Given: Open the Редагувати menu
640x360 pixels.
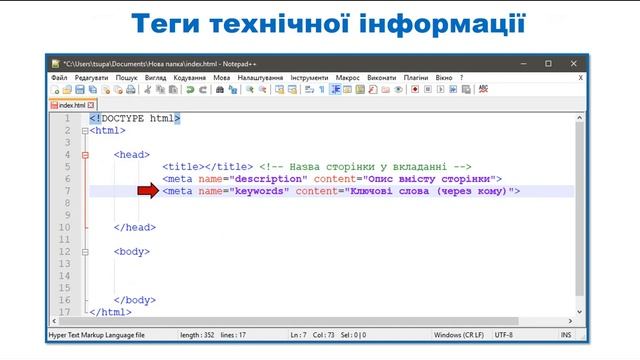Looking at the screenshot, I should (x=91, y=78).
